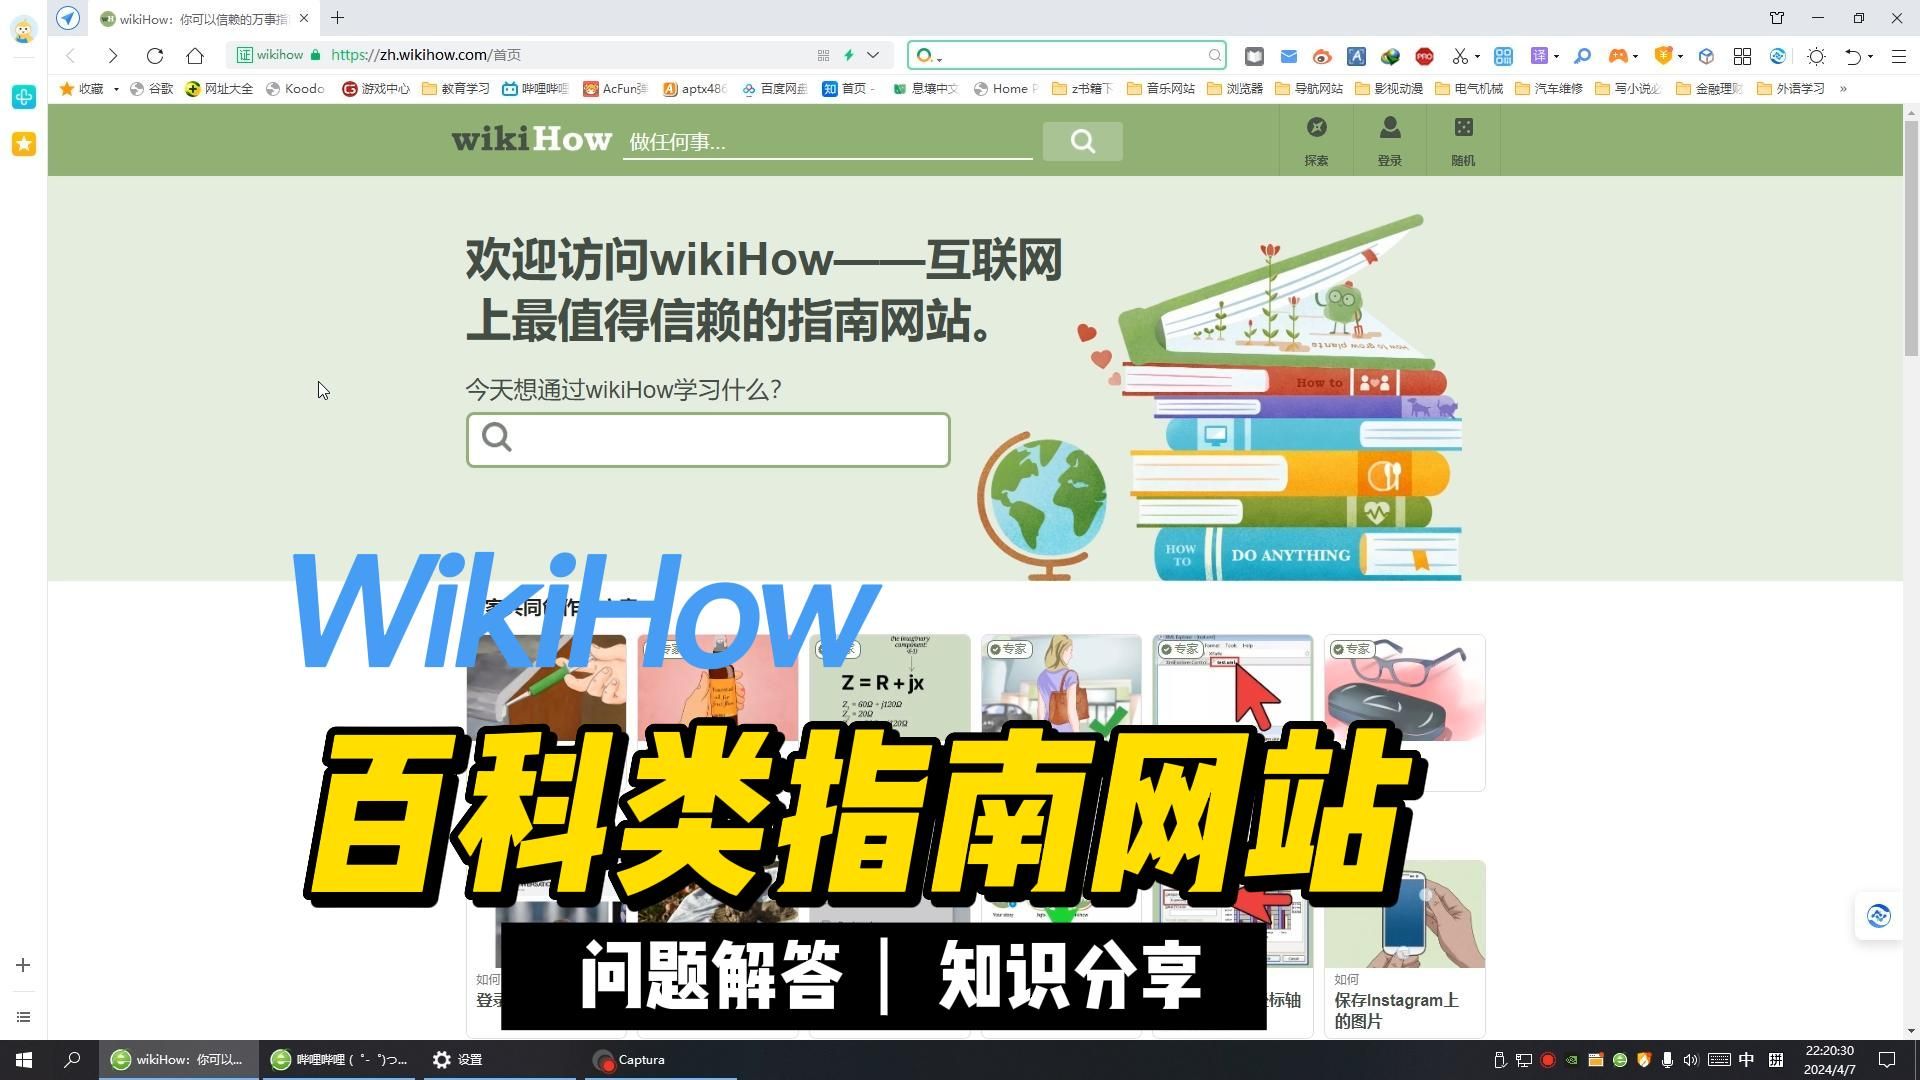Open the glasses and case article thumbnail
Image resolution: width=1920 pixels, height=1080 pixels.
(x=1404, y=690)
